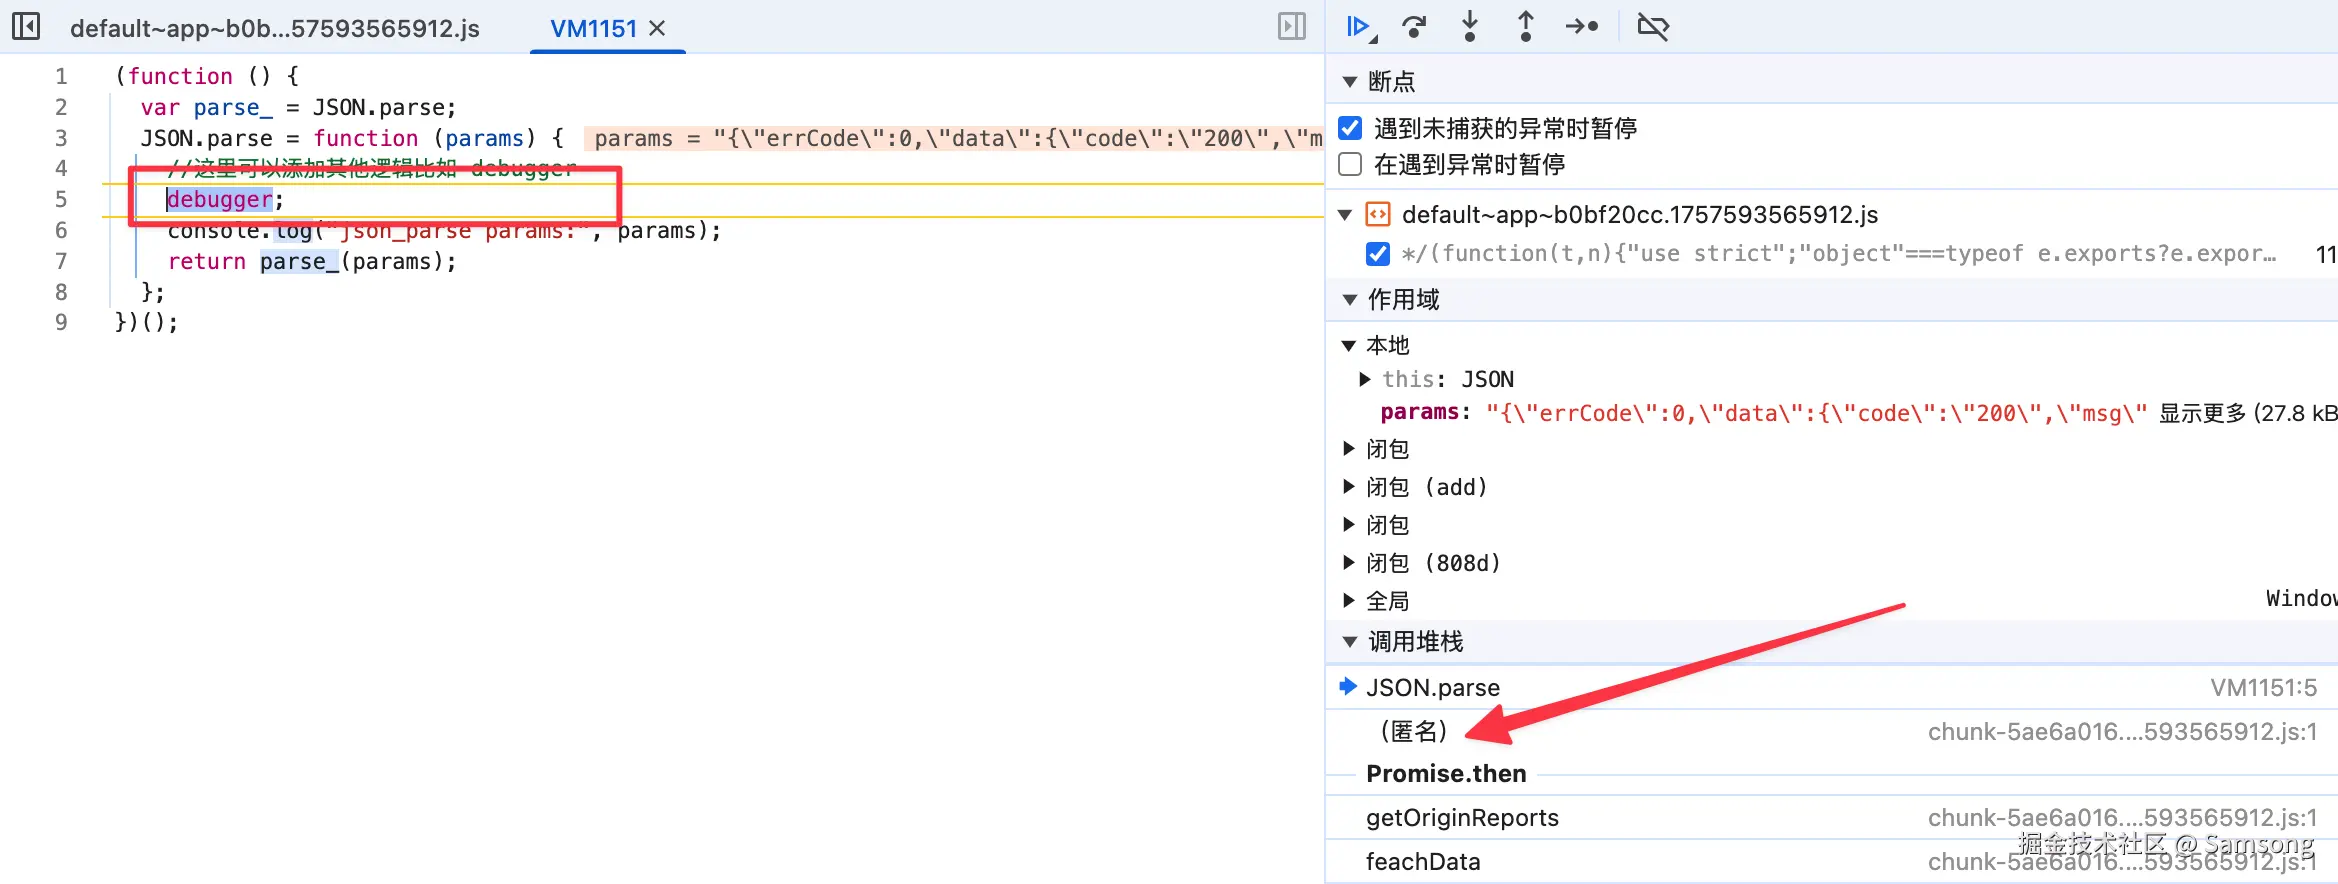Click line number 7 in gutter
Screen dimensions: 2338x884
pyautogui.click(x=61, y=261)
